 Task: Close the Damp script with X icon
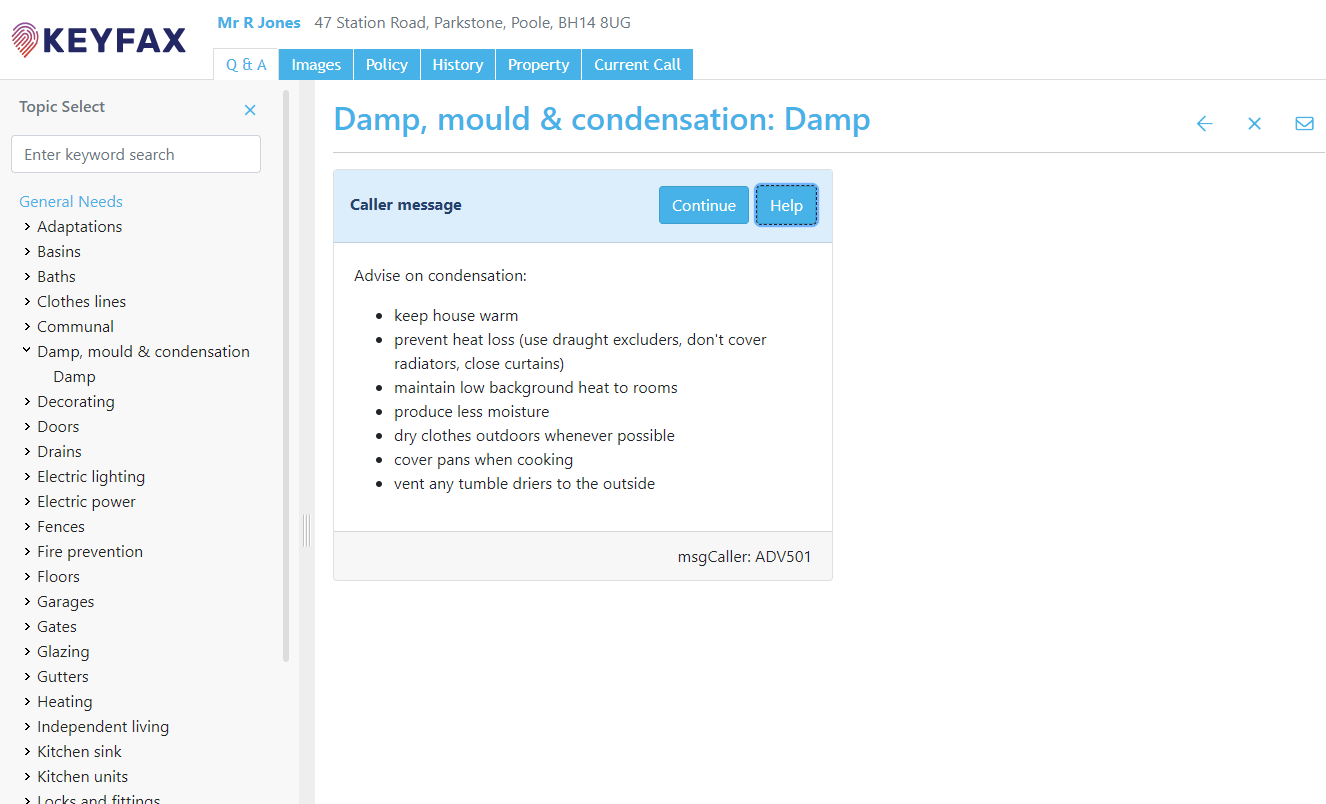1254,123
